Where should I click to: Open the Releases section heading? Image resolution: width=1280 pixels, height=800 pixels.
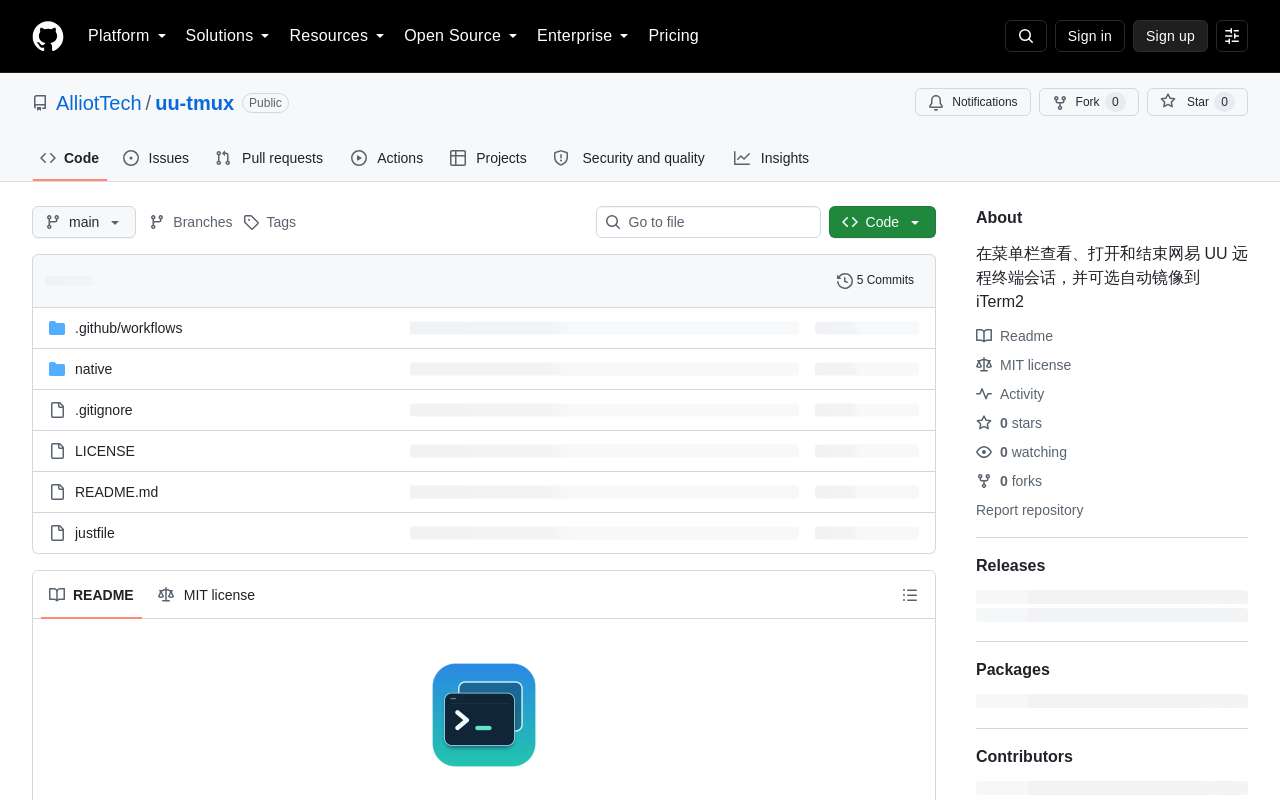[x=1010, y=566]
